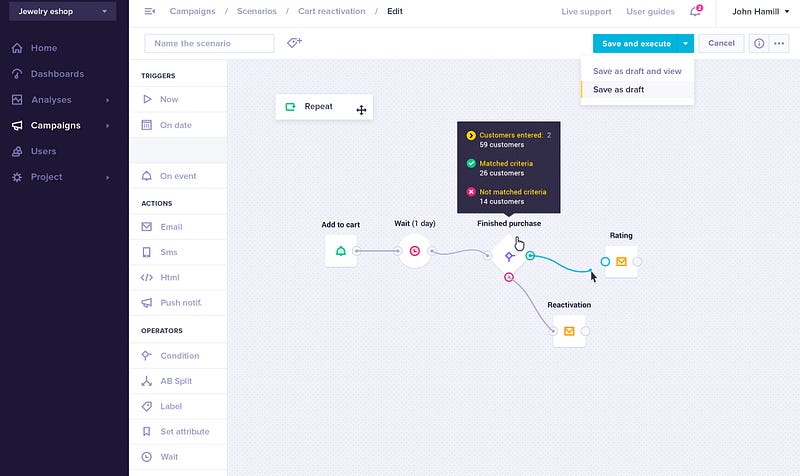Pick the AB Split operator
Viewport: 800px width, 476px height.
pos(178,381)
